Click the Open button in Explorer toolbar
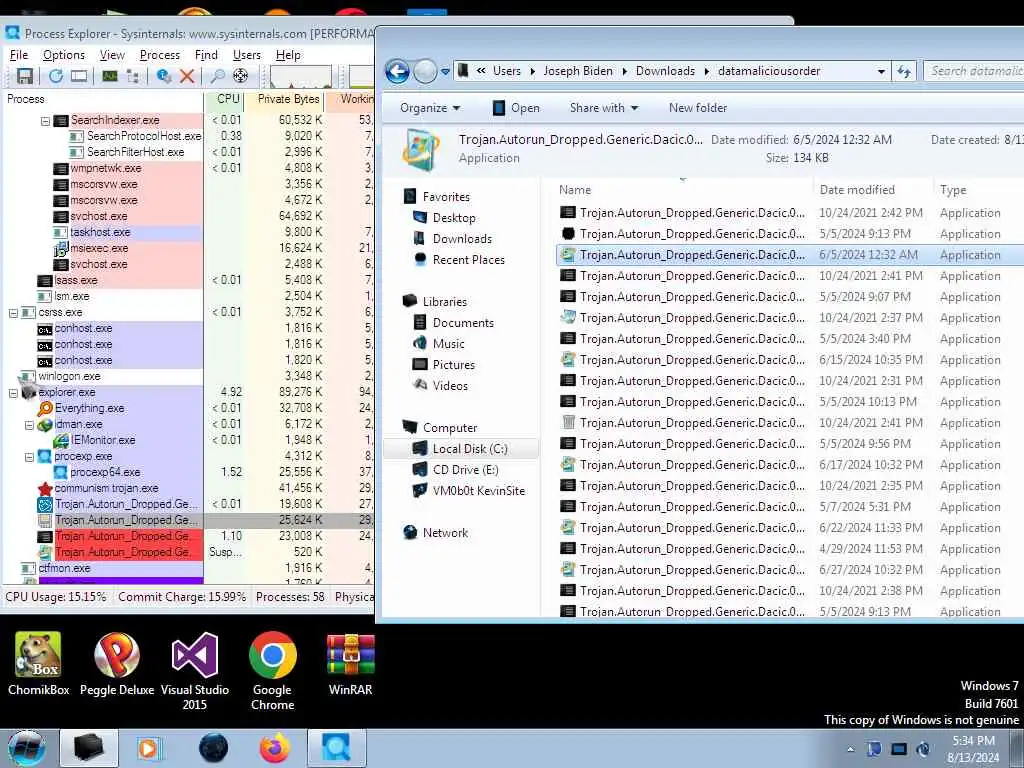 516,108
